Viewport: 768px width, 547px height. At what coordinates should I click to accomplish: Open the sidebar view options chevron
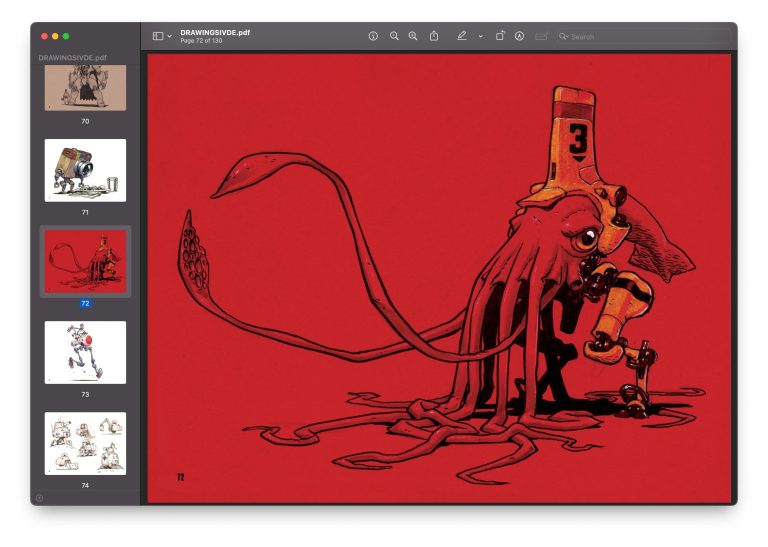tap(169, 36)
